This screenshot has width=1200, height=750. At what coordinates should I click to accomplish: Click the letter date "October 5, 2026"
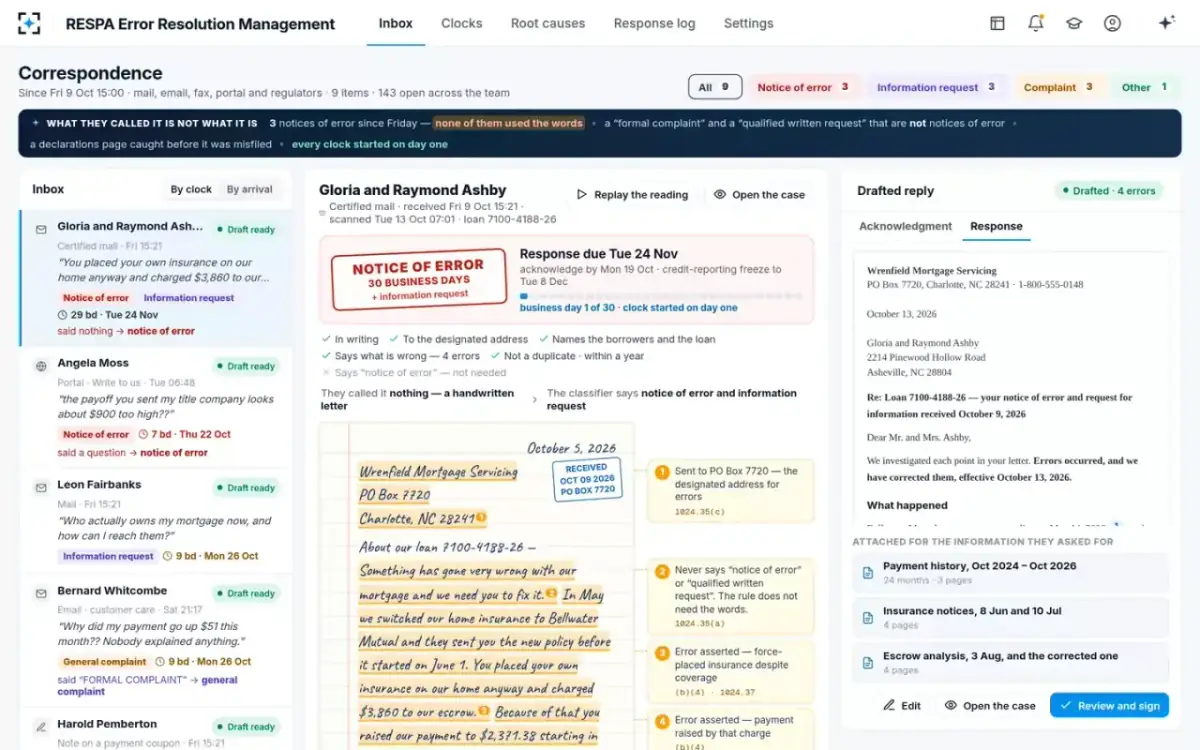click(572, 448)
